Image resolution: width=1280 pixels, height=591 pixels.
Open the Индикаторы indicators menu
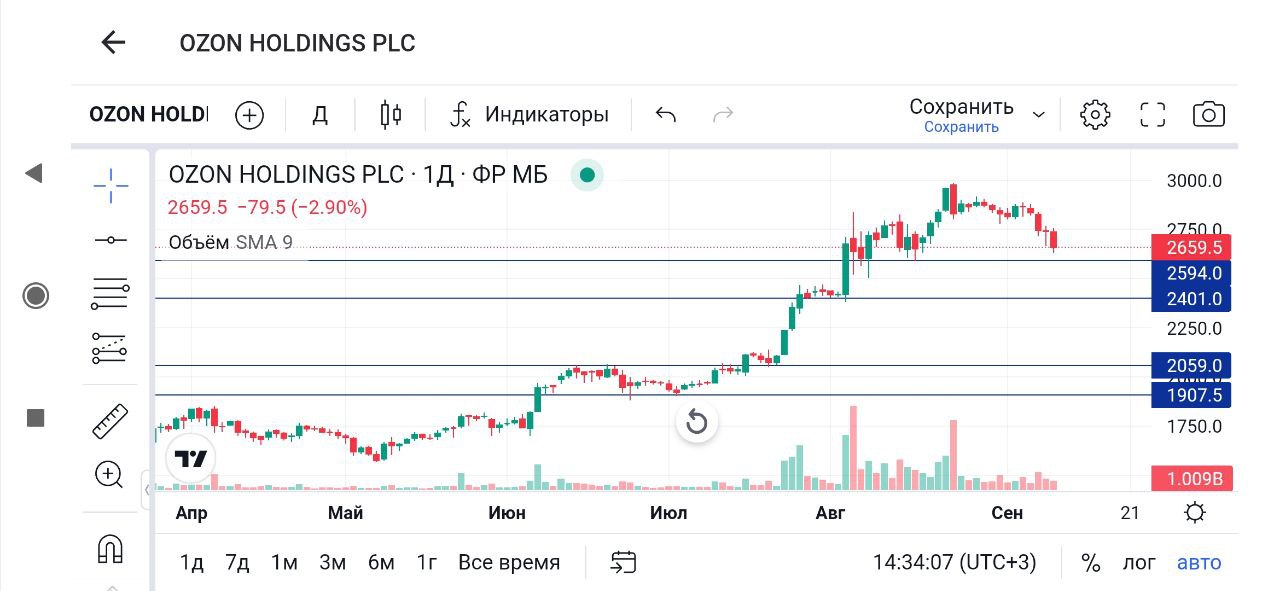coord(529,115)
